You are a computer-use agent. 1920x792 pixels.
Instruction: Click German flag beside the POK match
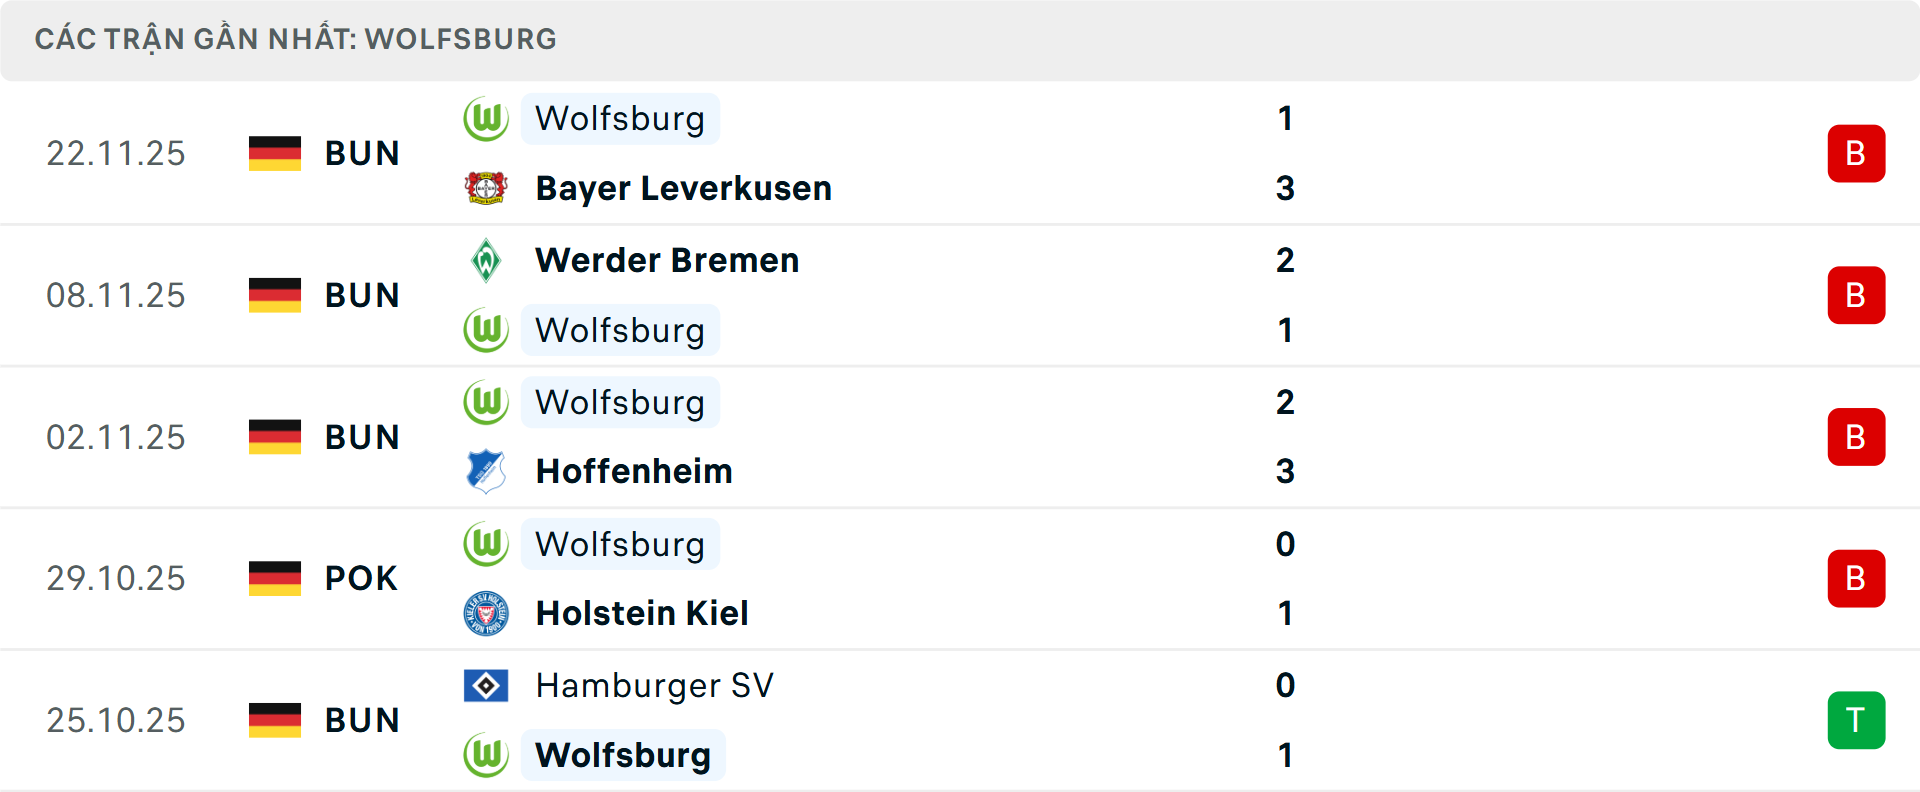275,578
